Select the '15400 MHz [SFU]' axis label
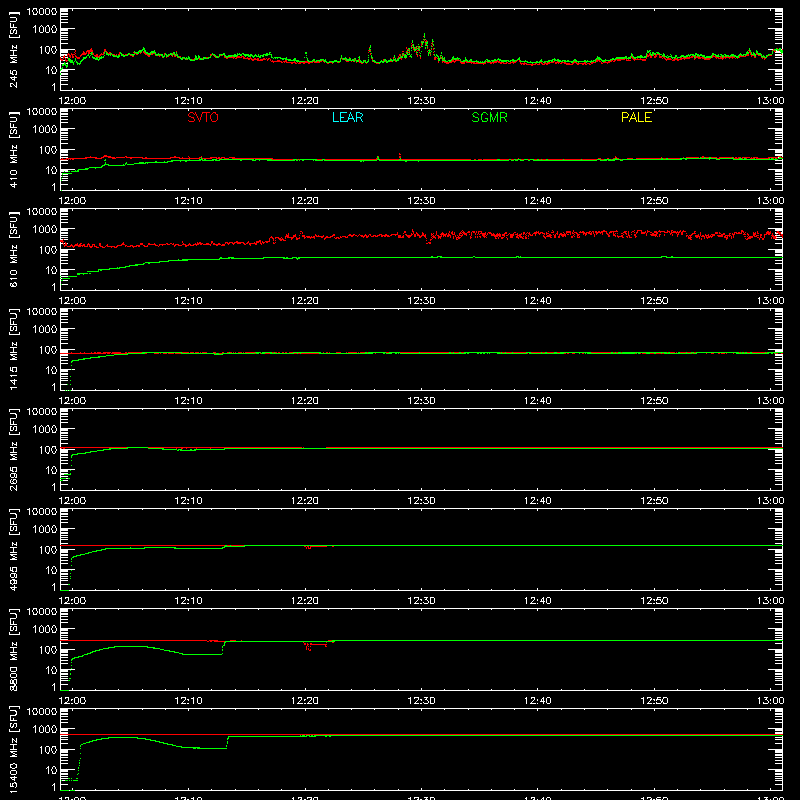 pyautogui.click(x=13, y=749)
